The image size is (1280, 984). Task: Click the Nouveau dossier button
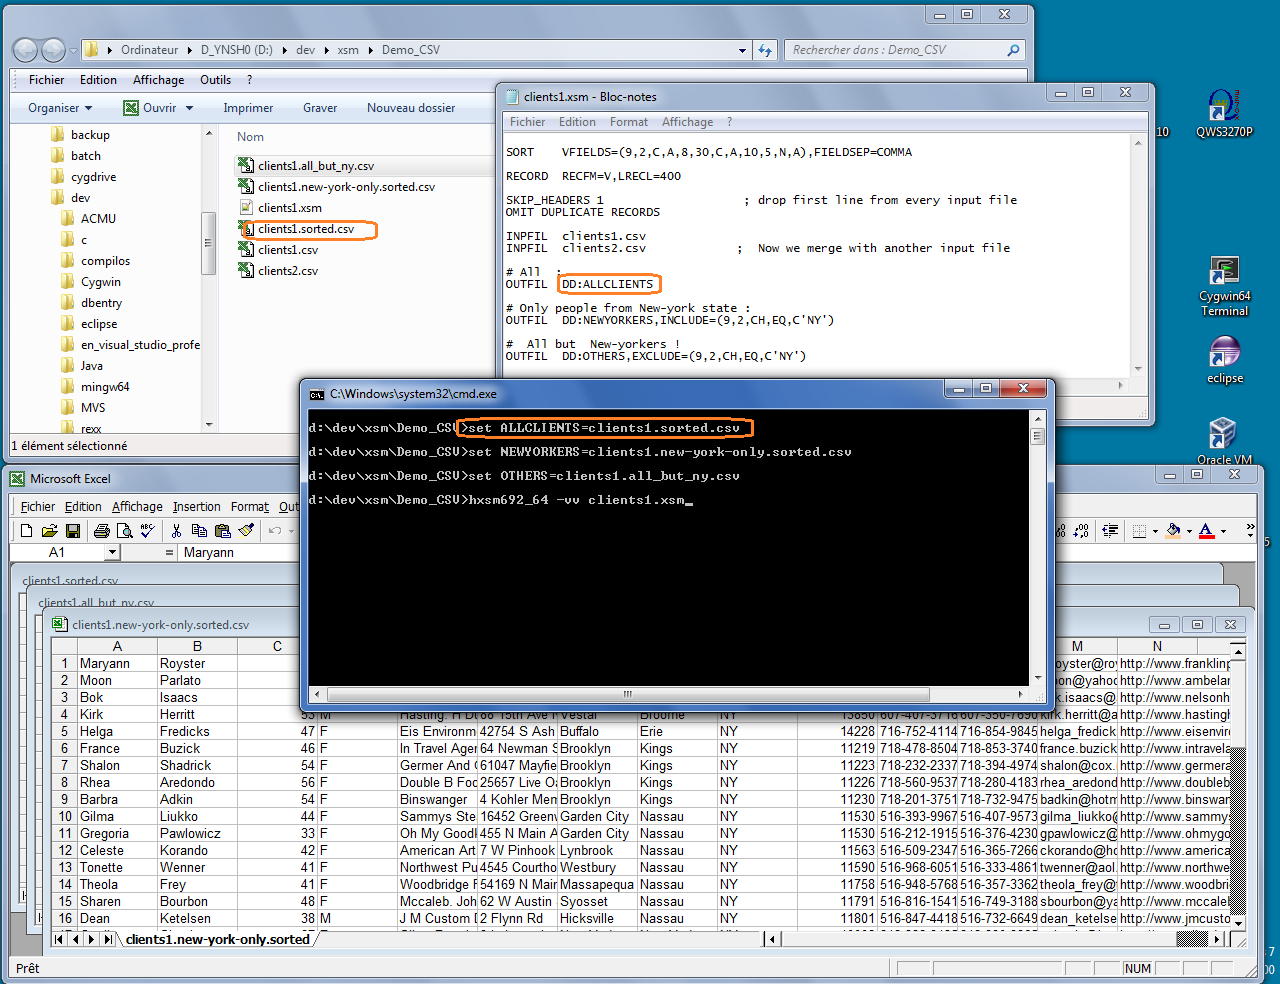(x=410, y=108)
